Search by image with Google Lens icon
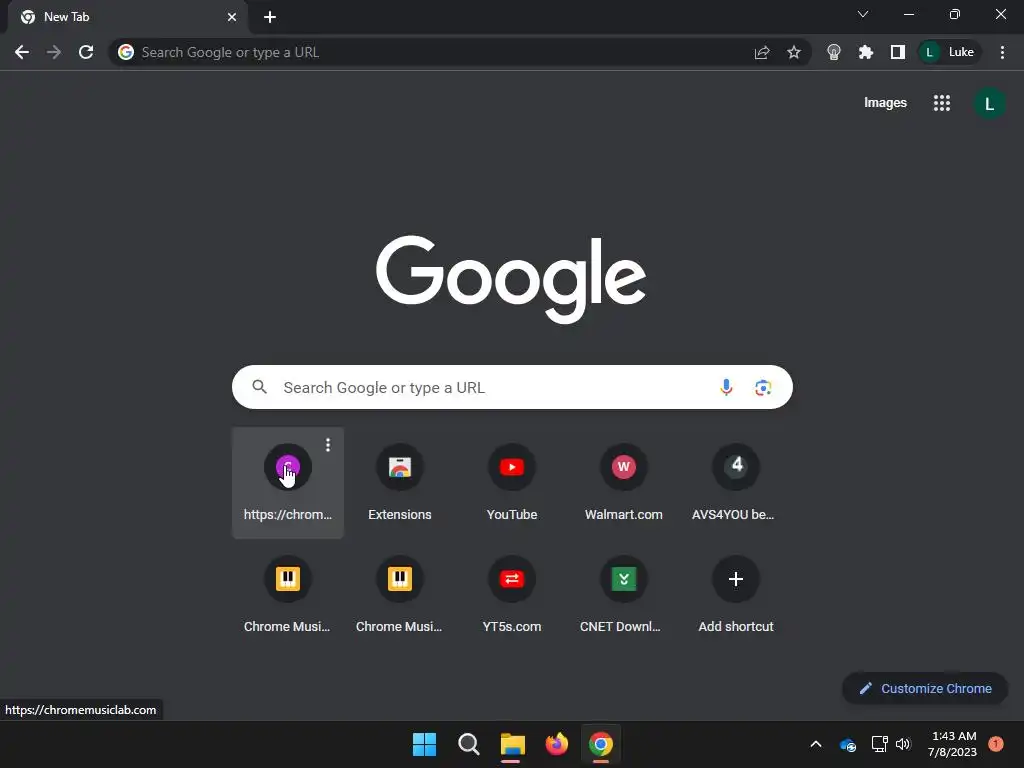 tap(763, 387)
